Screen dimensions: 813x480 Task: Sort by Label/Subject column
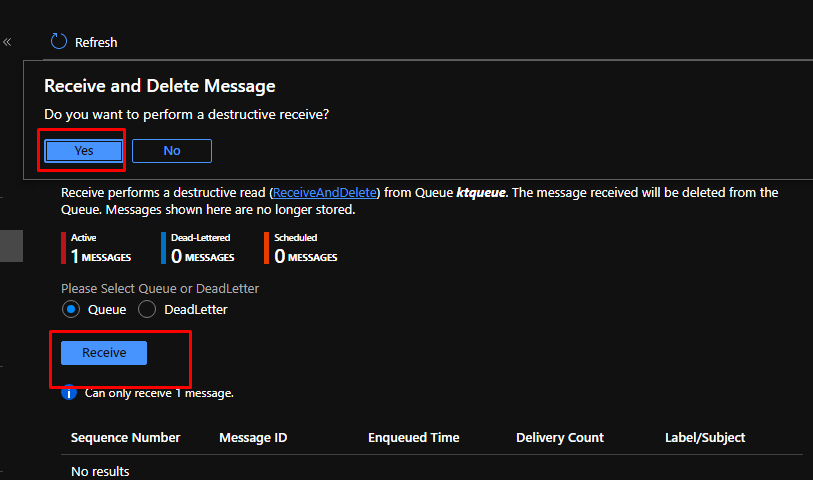tap(704, 437)
